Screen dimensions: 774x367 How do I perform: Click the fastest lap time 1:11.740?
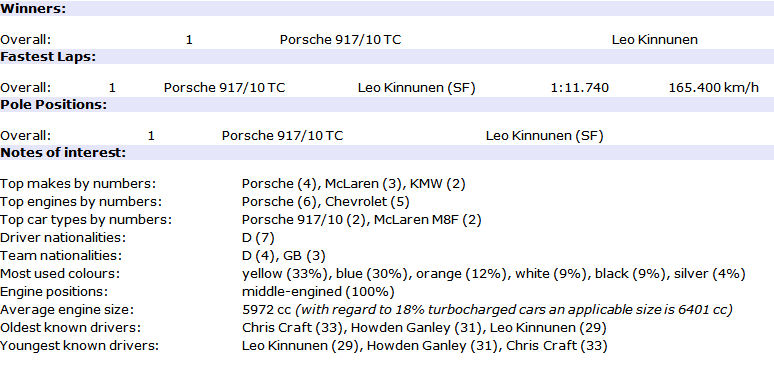click(580, 88)
